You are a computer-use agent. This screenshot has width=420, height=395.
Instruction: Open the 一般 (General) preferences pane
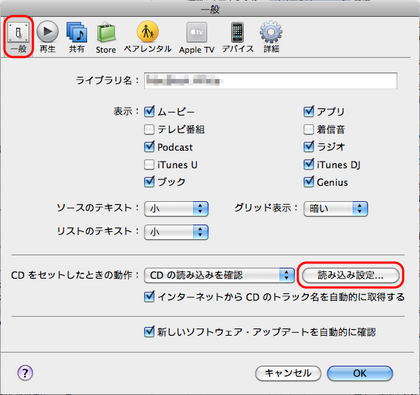point(18,37)
